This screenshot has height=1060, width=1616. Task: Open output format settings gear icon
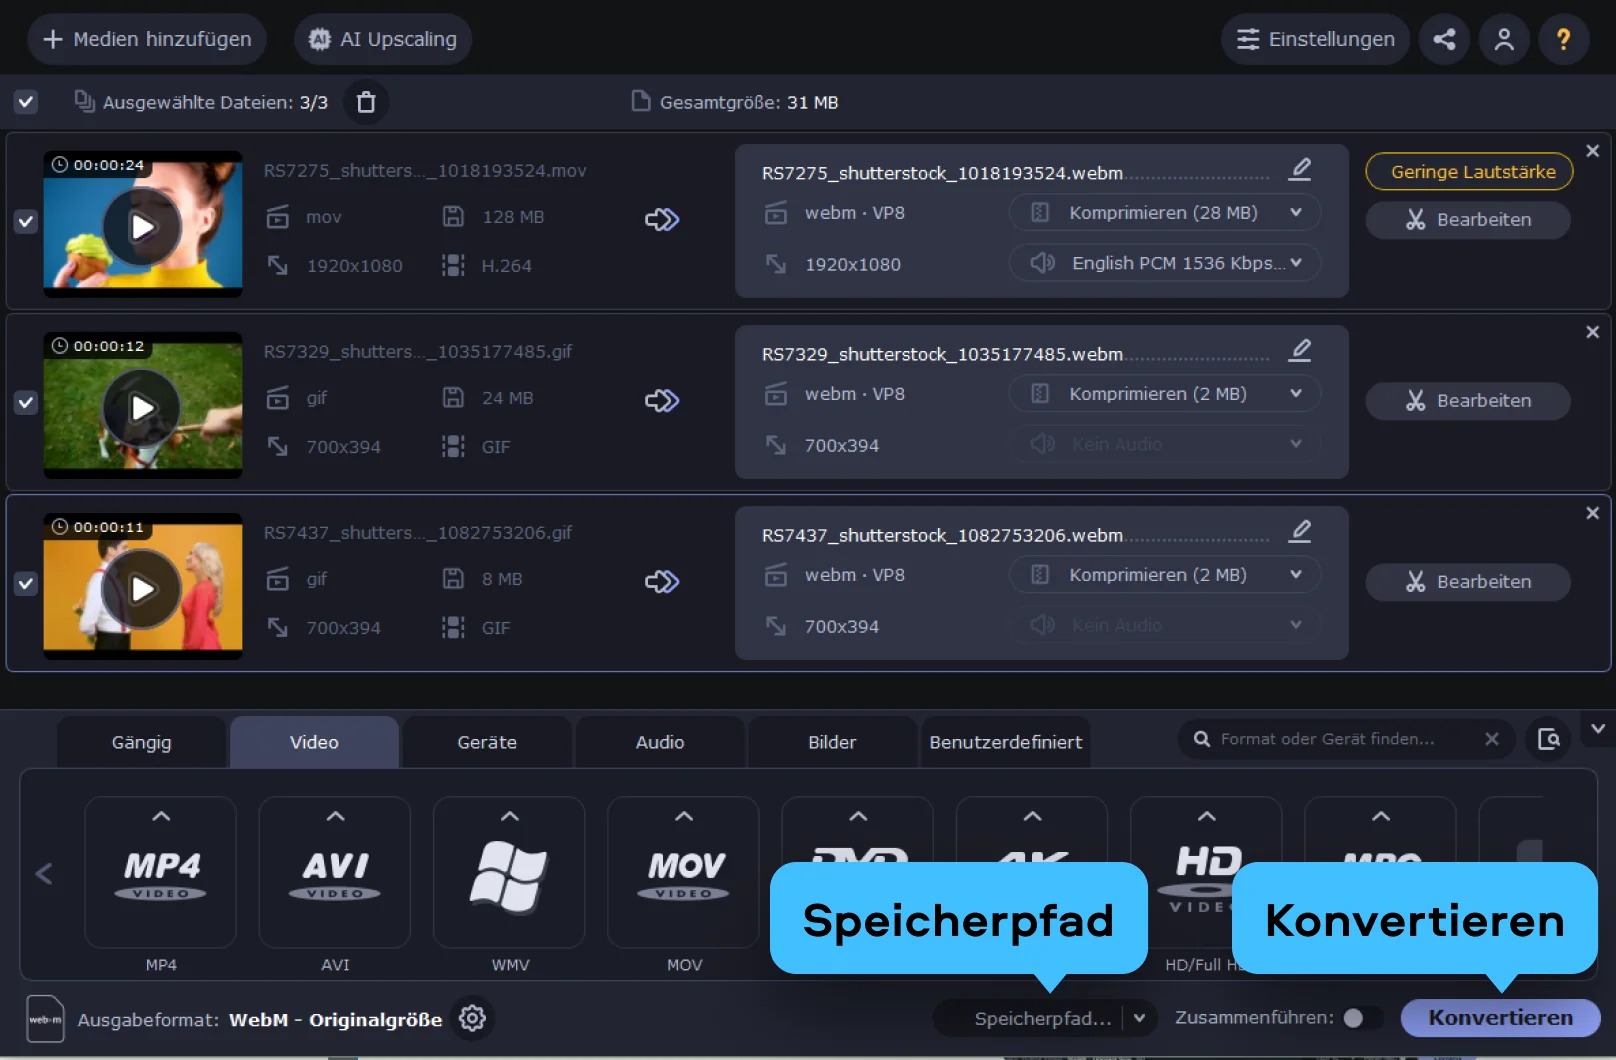click(472, 1018)
